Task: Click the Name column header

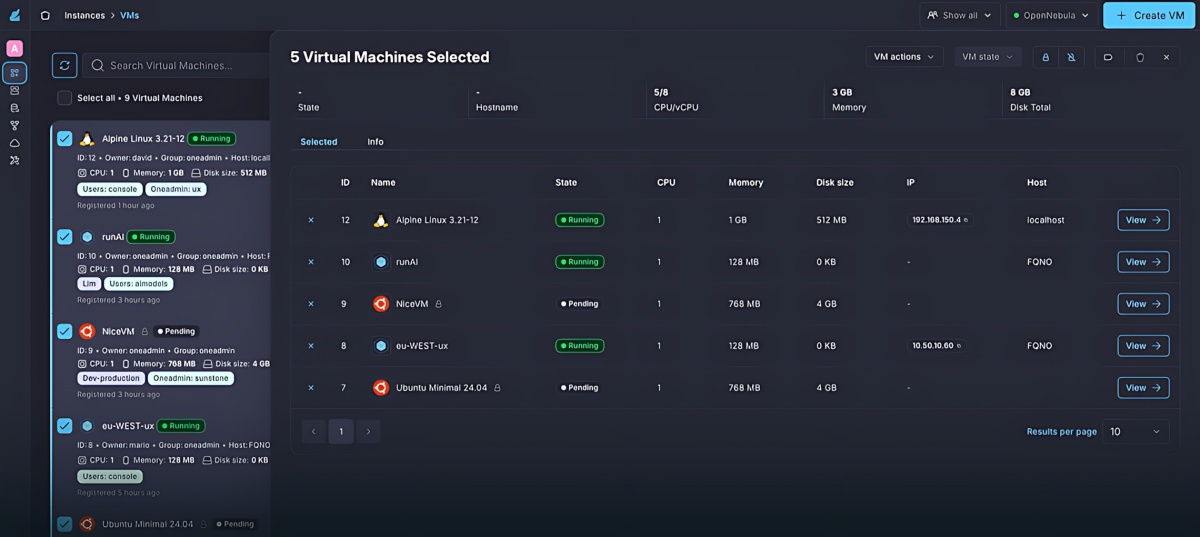Action: (383, 183)
